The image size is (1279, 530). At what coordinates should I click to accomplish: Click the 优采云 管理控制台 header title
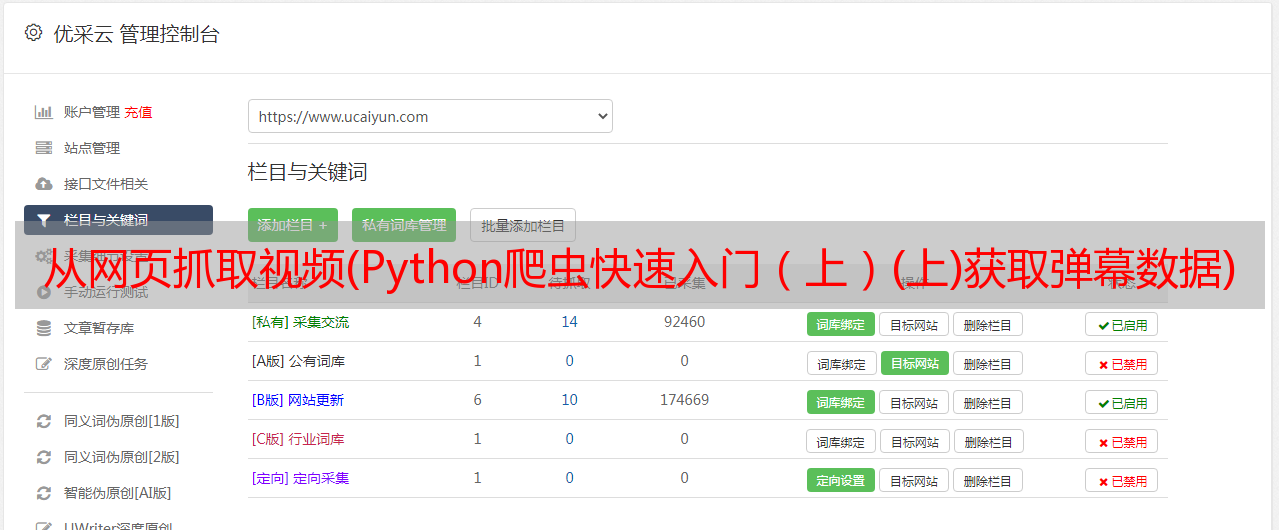(136, 34)
